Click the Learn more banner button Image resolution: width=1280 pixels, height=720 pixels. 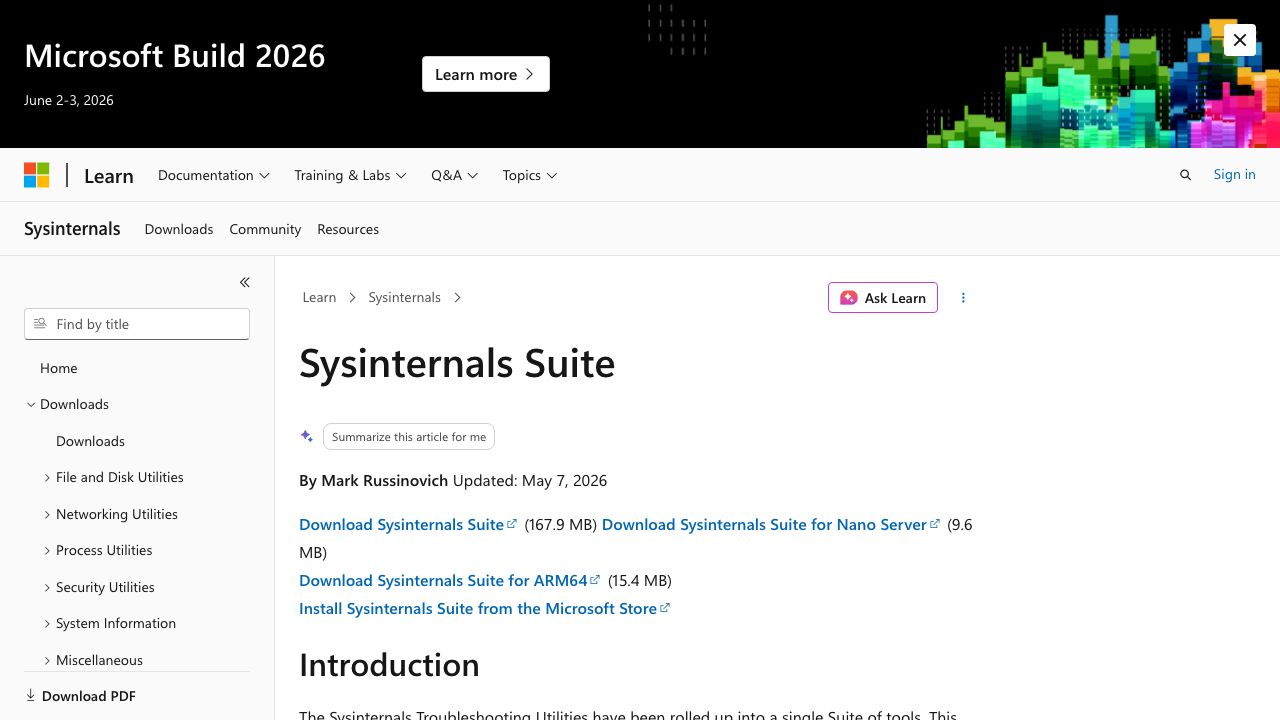point(486,74)
